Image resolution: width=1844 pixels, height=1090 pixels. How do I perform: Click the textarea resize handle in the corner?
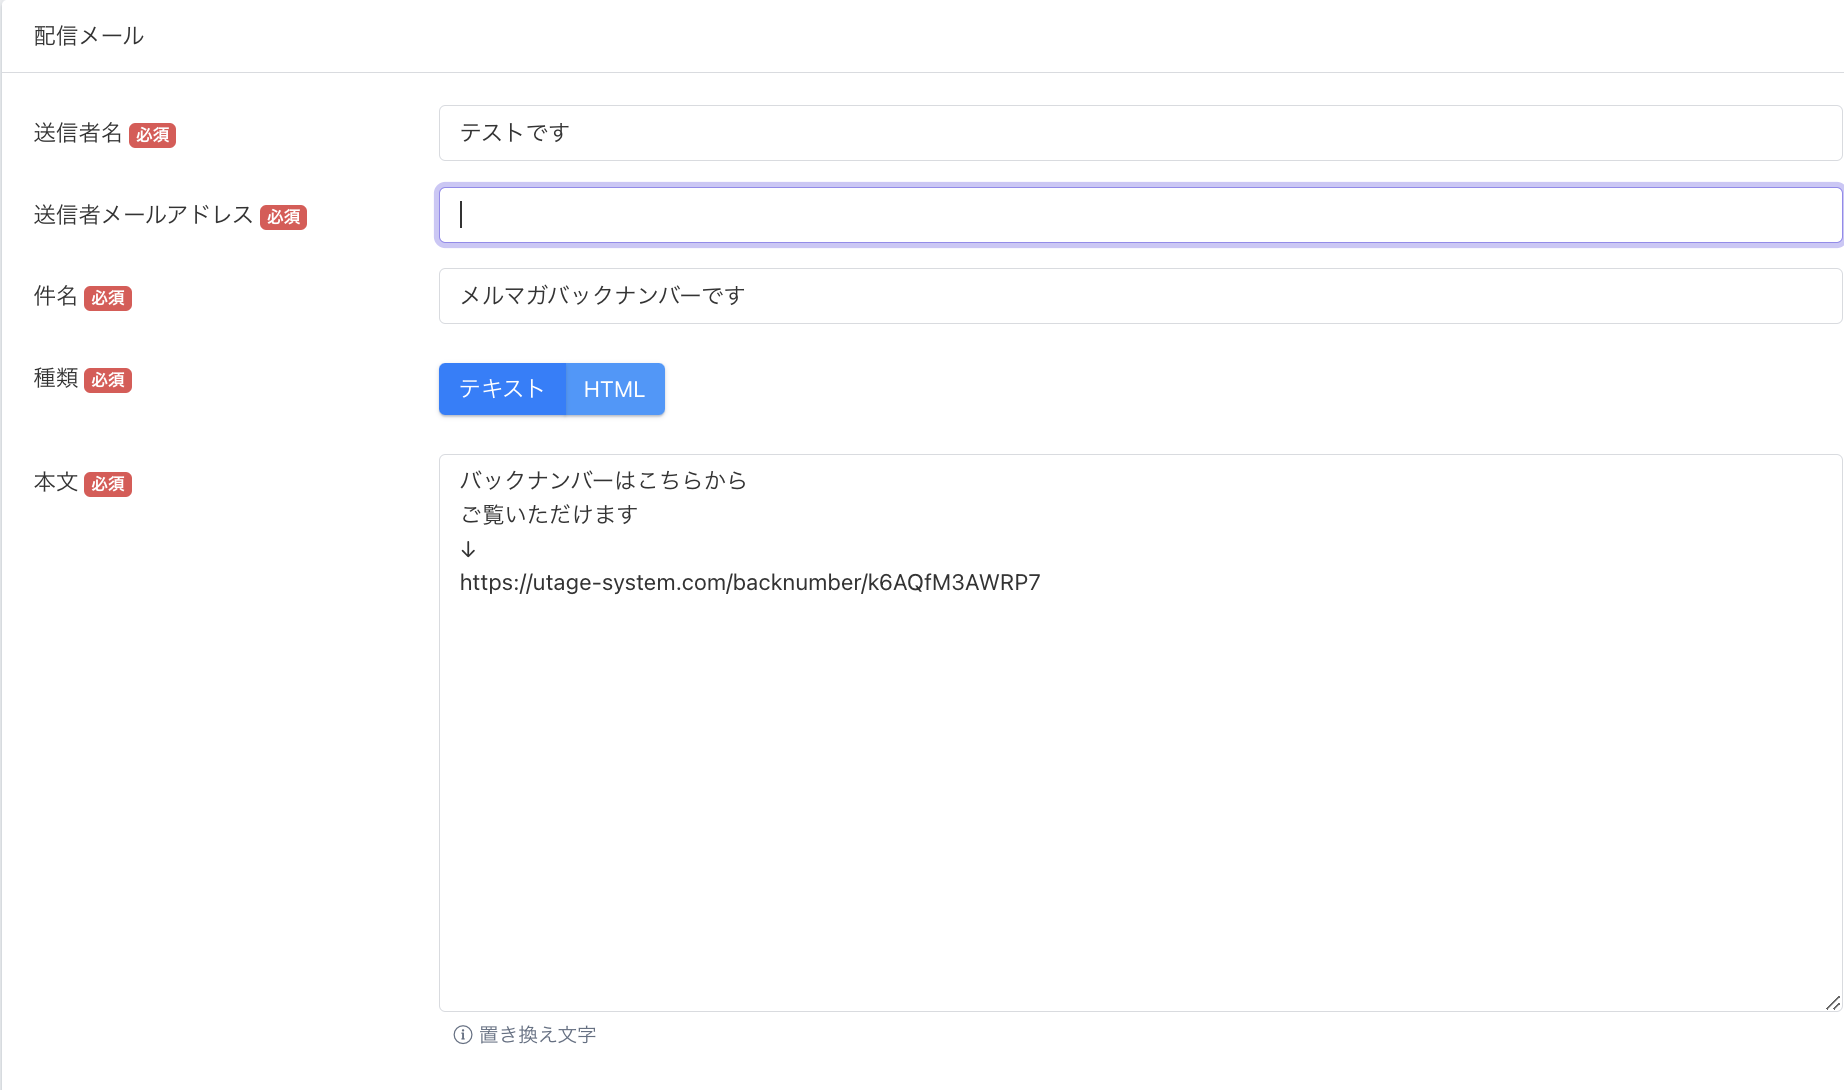tap(1832, 1002)
